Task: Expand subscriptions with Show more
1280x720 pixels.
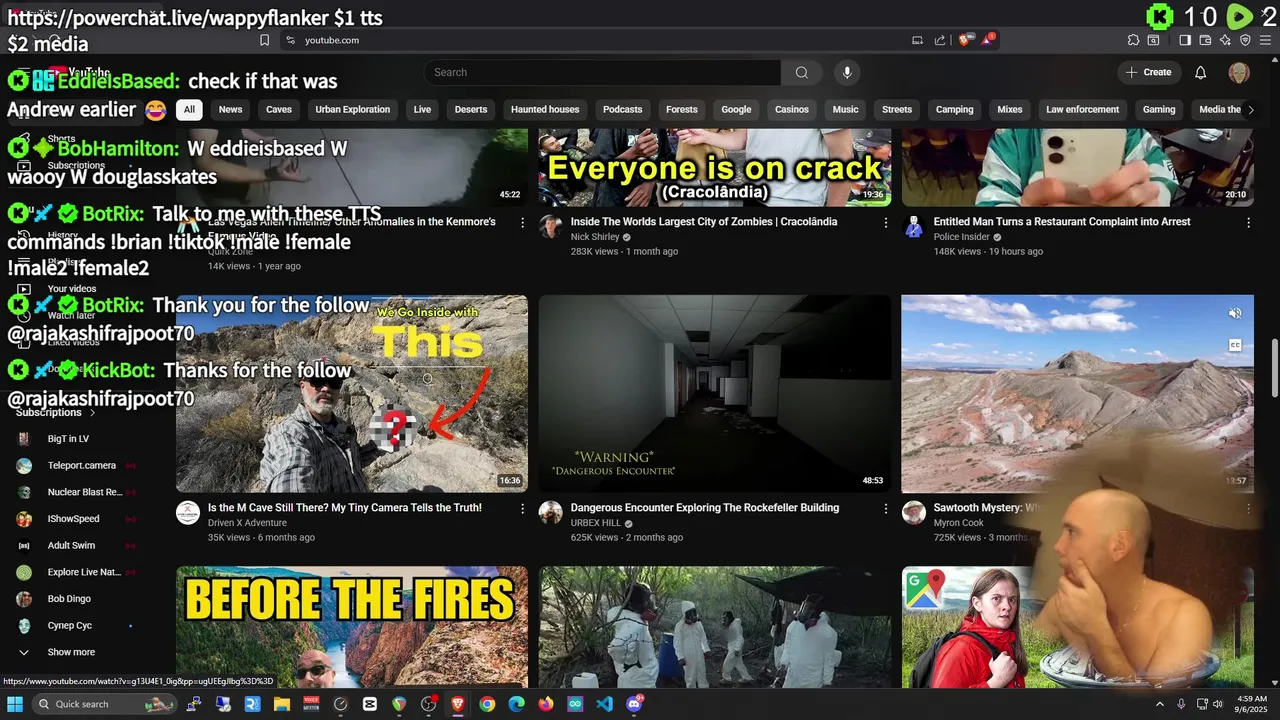Action: tap(70, 652)
